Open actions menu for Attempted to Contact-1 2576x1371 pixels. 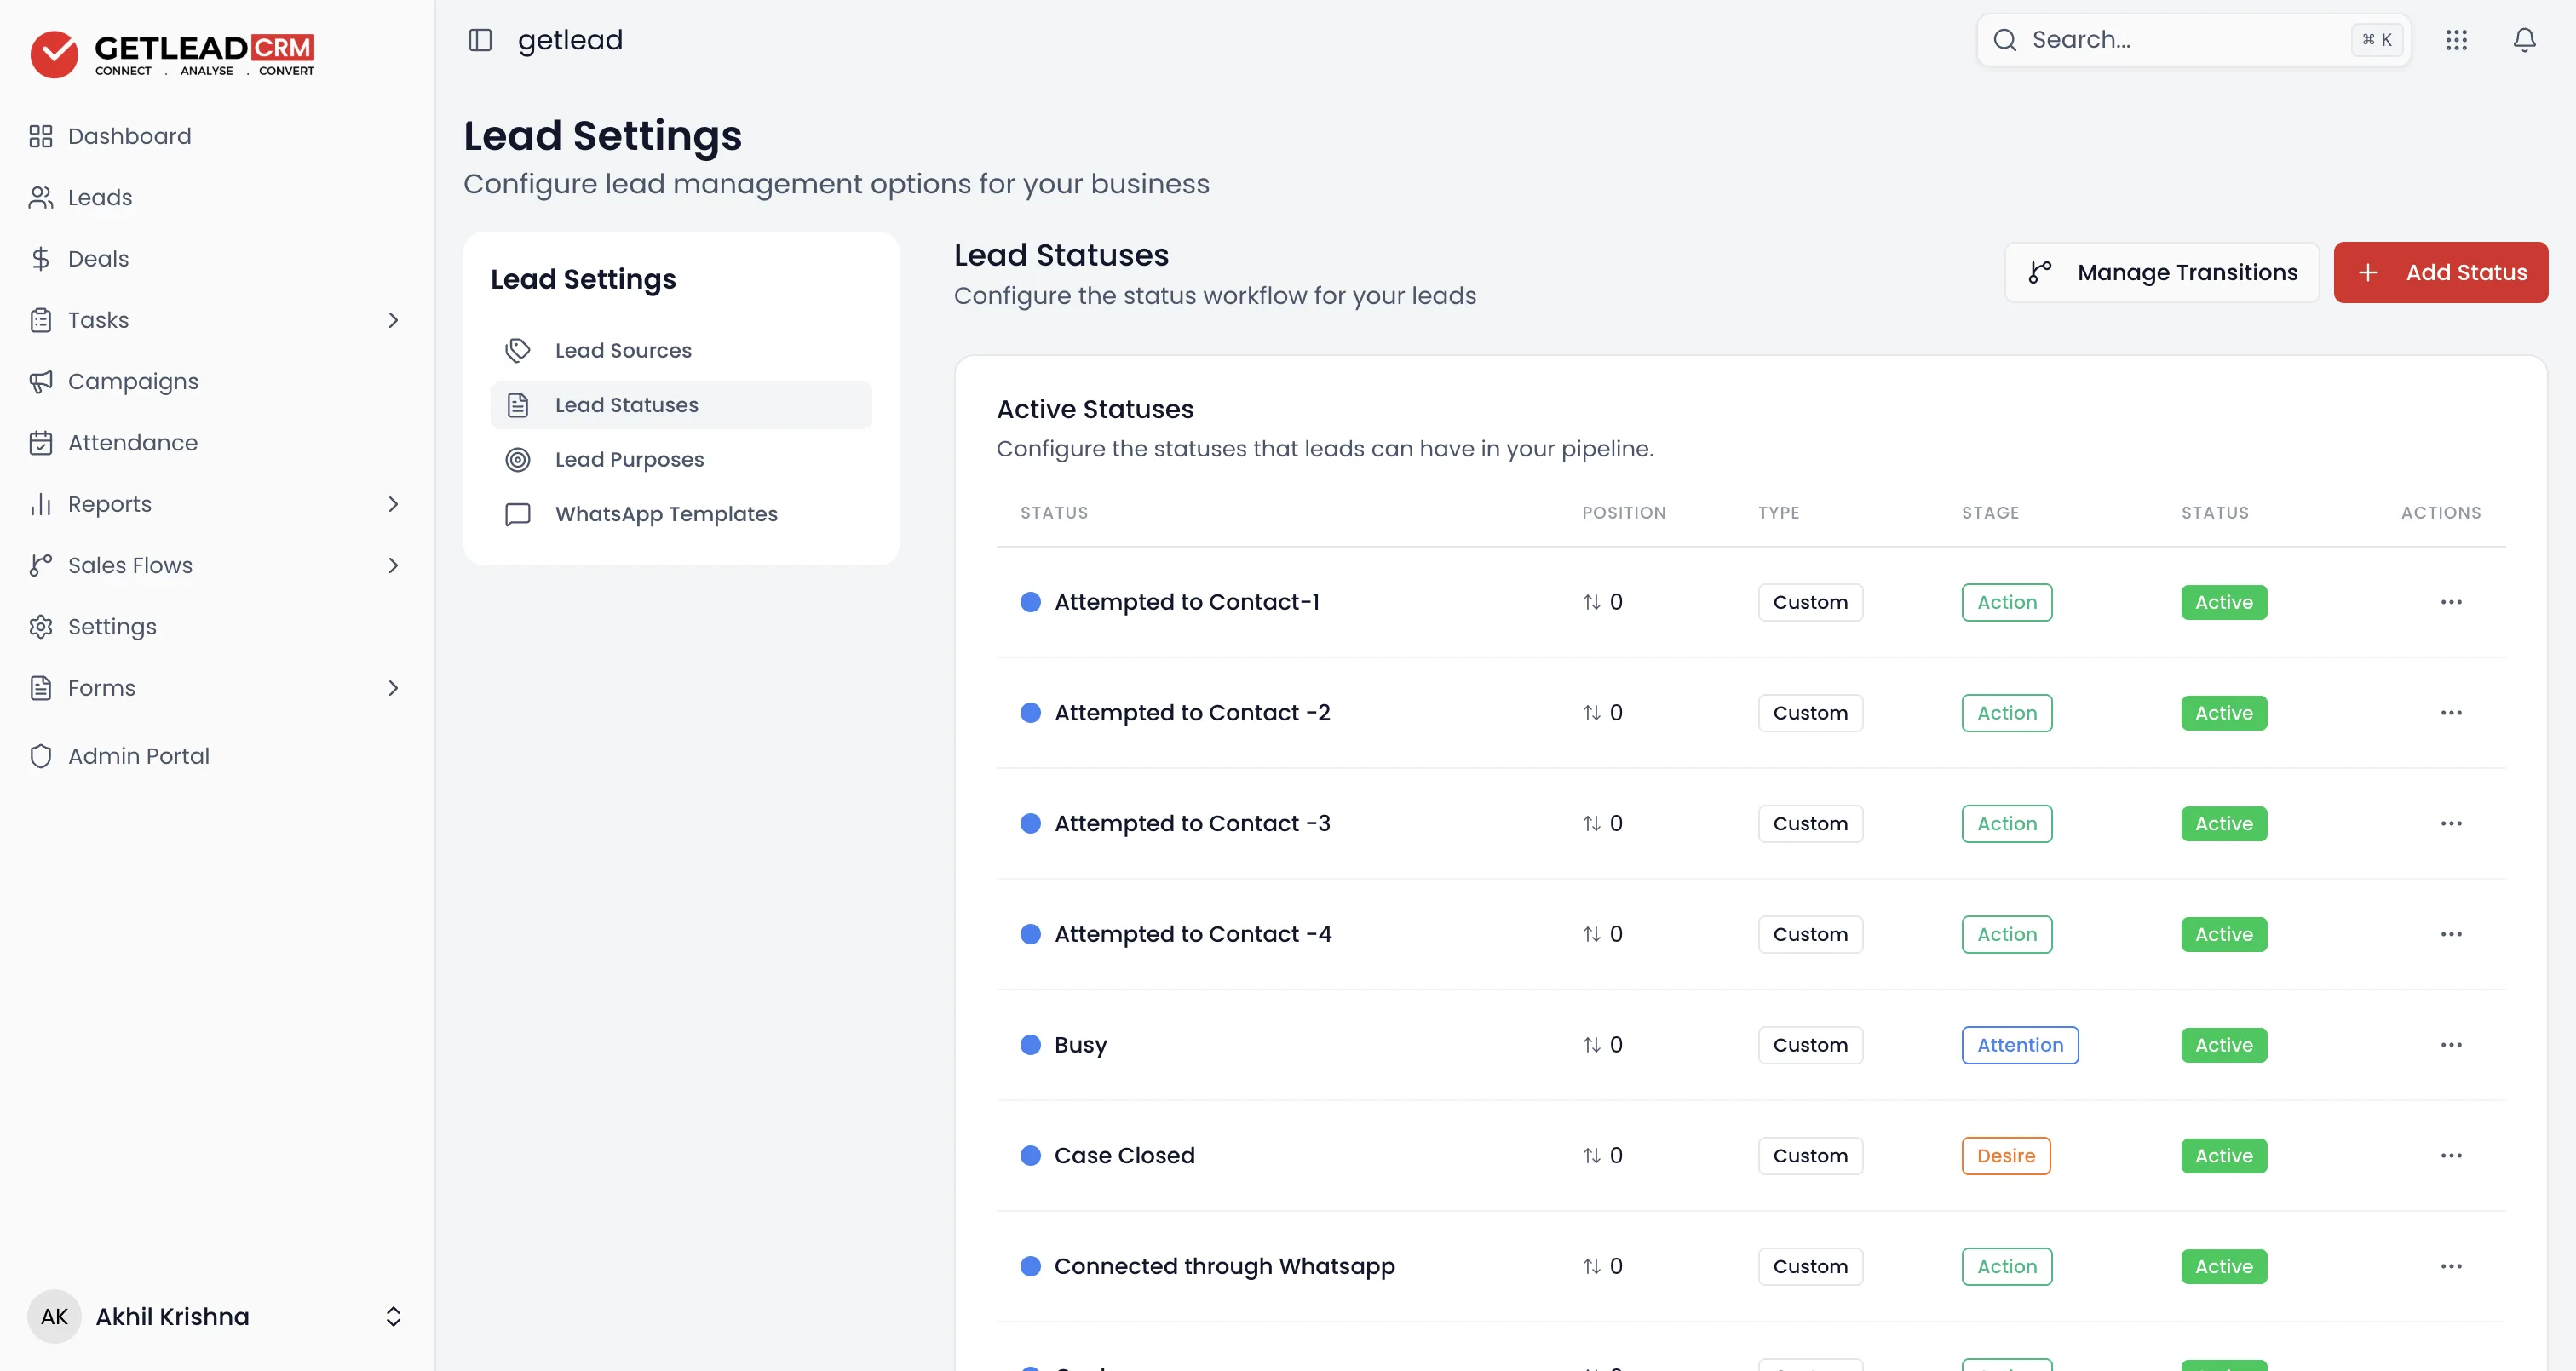(2451, 602)
